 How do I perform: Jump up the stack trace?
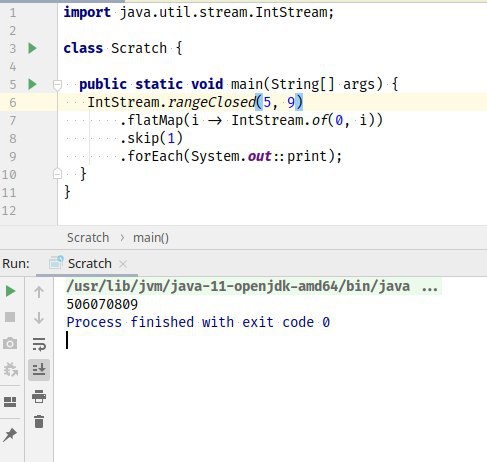(39, 292)
